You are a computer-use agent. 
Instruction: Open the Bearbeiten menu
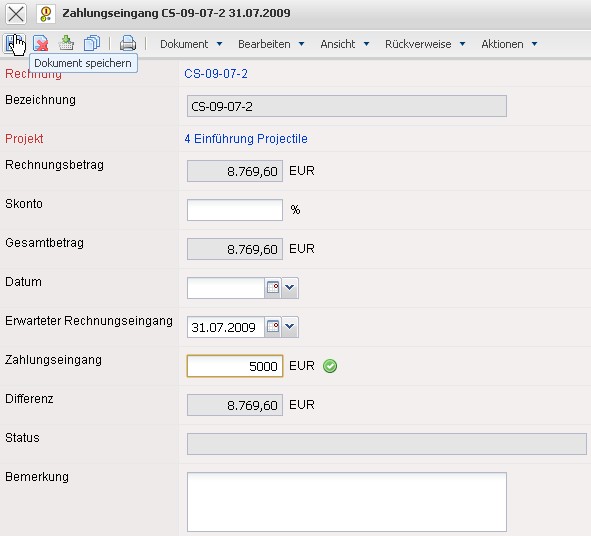271,44
